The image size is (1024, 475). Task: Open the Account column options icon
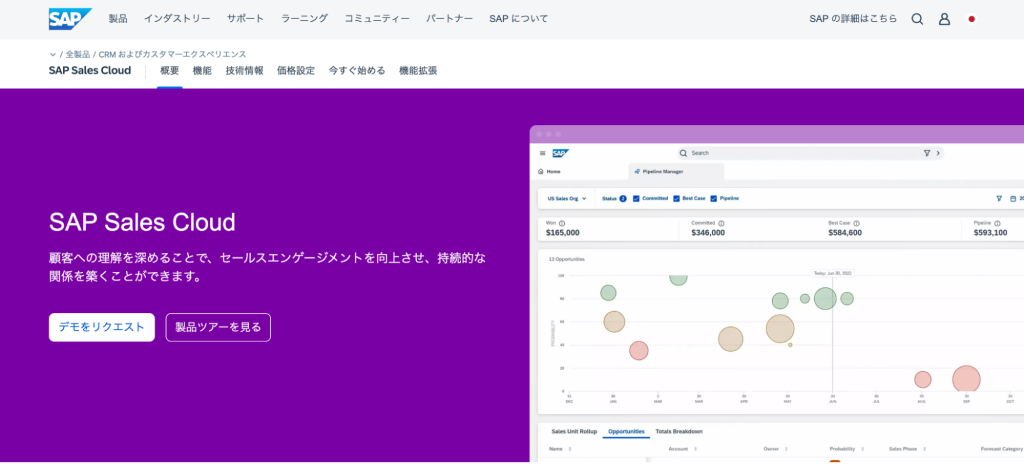(x=695, y=450)
